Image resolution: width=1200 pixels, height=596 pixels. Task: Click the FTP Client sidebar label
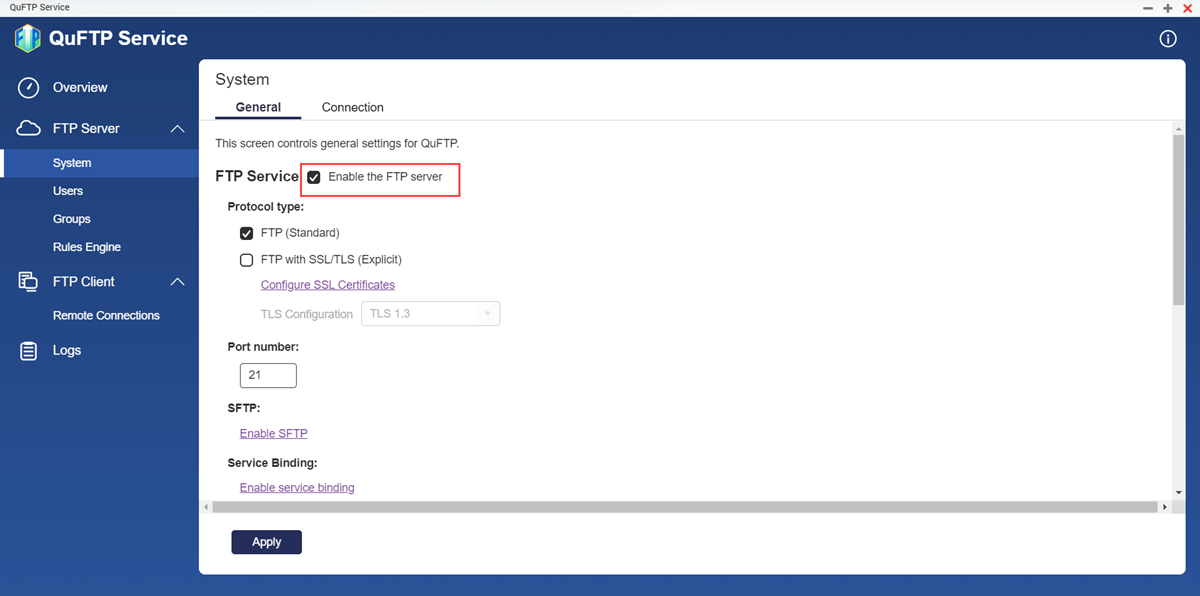click(x=84, y=282)
